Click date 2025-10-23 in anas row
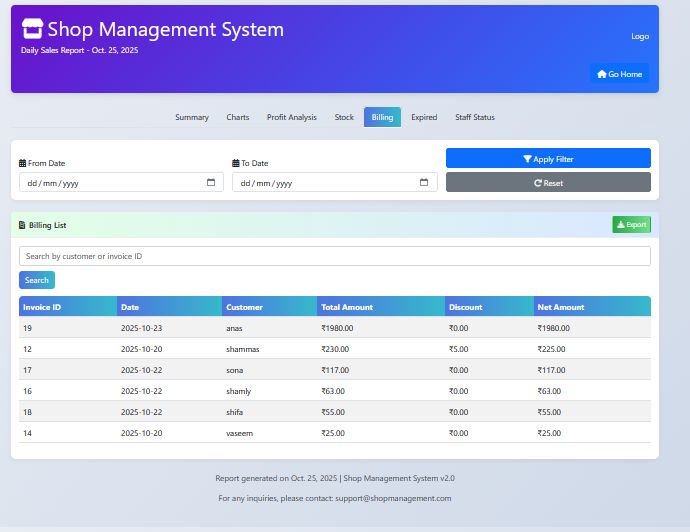This screenshot has height=532, width=690. (141, 328)
